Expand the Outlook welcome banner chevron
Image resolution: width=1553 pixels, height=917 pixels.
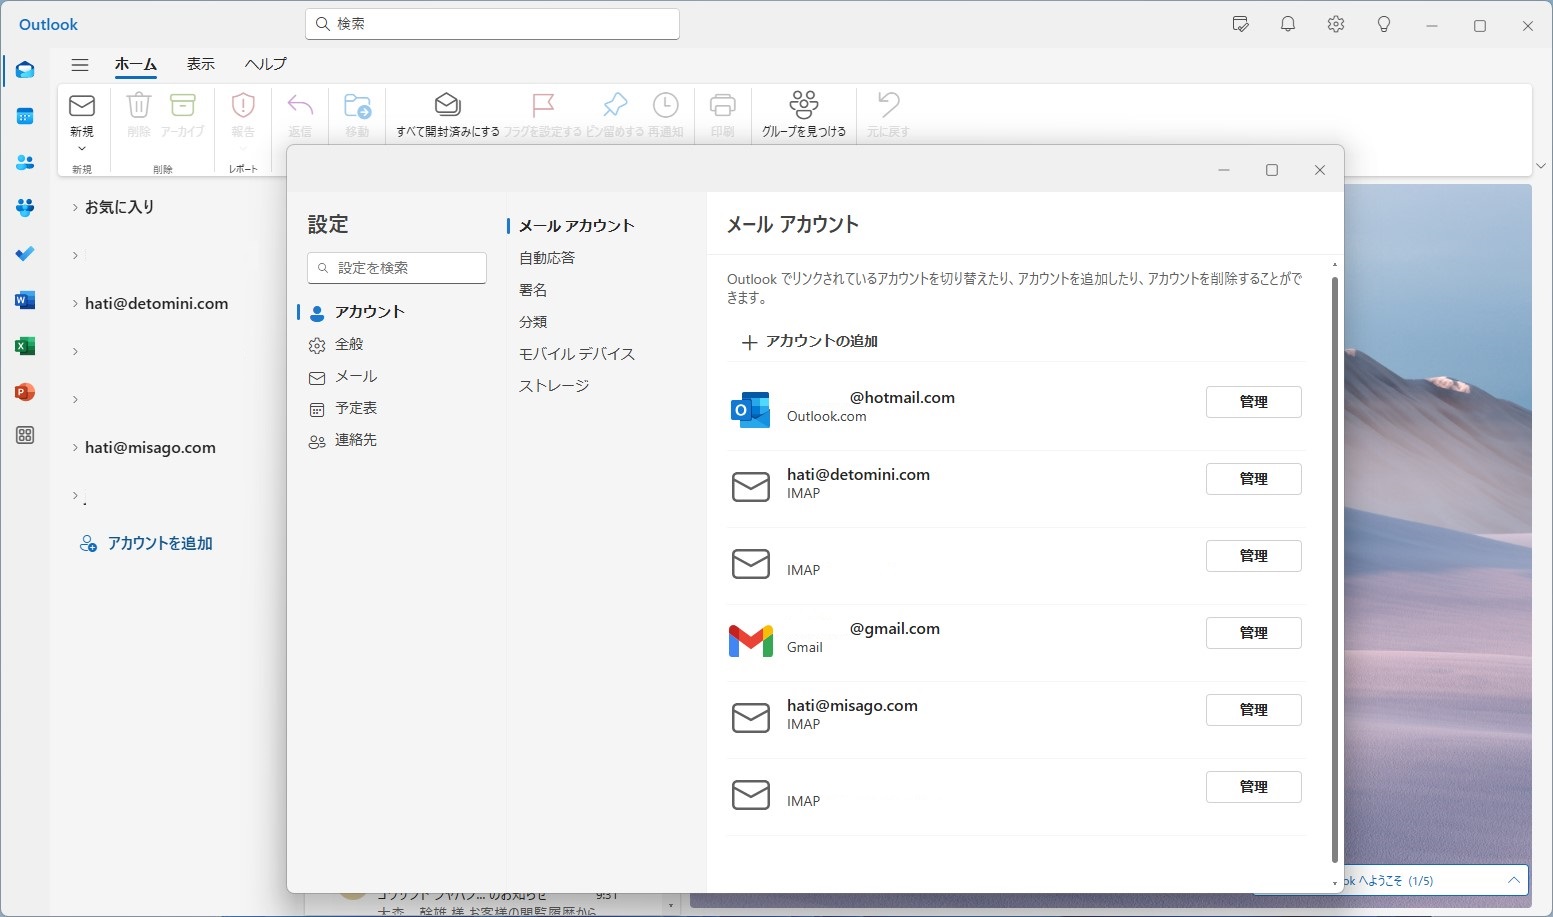click(x=1514, y=880)
